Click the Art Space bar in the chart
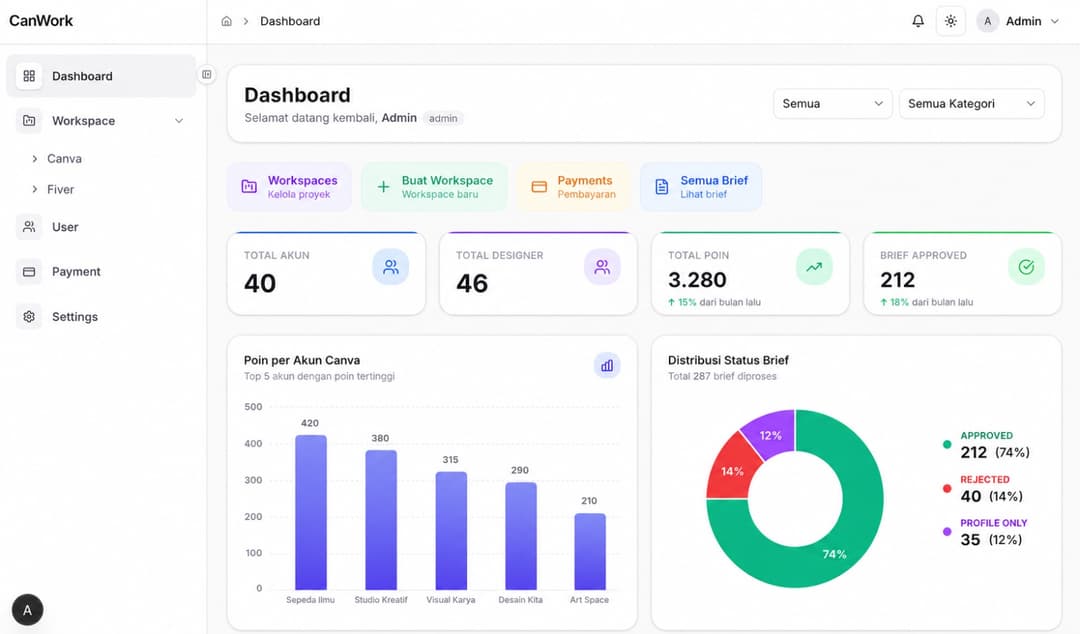The height and width of the screenshot is (634, 1080). tap(590, 551)
